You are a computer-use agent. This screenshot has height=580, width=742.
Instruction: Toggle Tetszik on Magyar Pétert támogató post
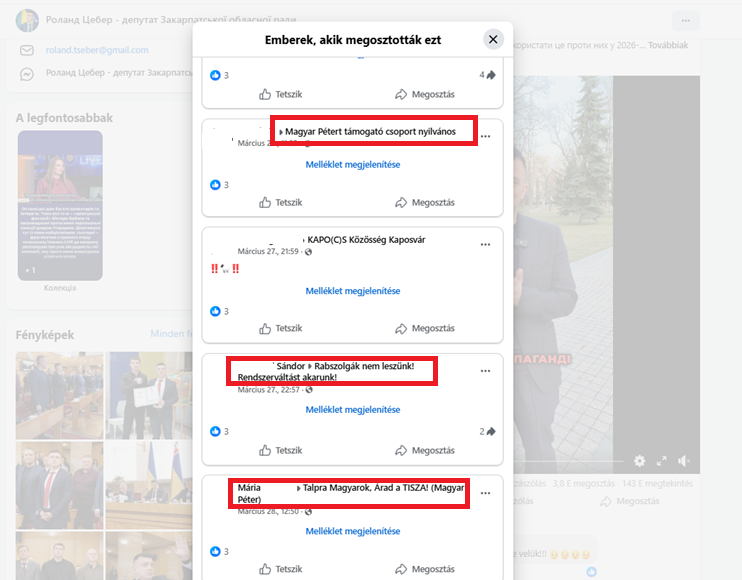coord(280,203)
